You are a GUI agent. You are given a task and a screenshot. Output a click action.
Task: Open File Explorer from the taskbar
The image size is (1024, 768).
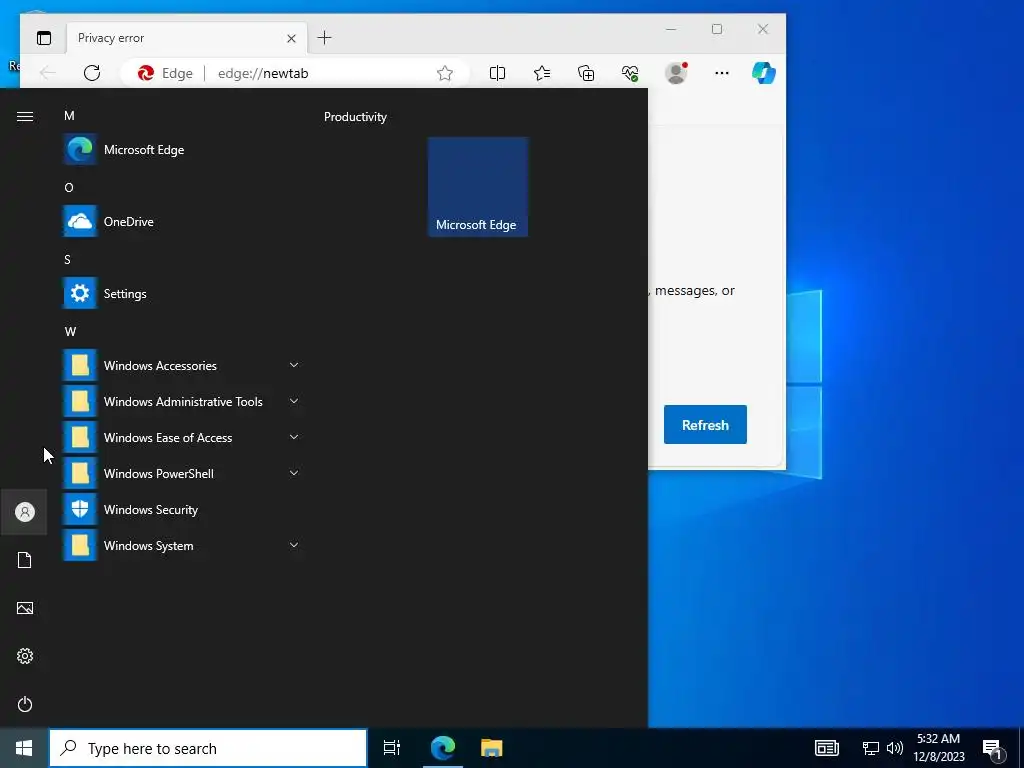(492, 748)
